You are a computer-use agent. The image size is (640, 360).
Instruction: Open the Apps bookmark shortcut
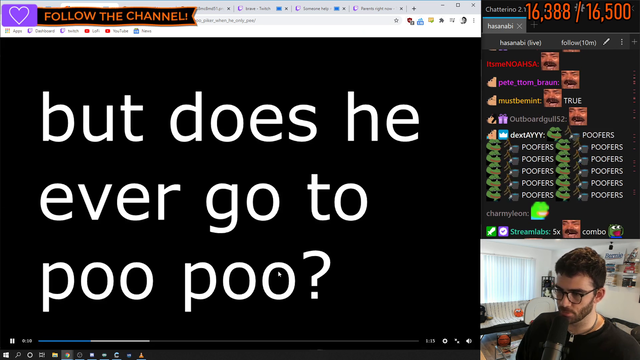14,31
